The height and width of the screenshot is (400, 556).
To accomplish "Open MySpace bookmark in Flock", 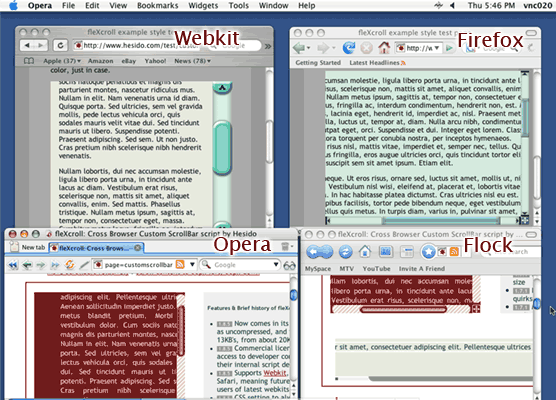I will [318, 269].
